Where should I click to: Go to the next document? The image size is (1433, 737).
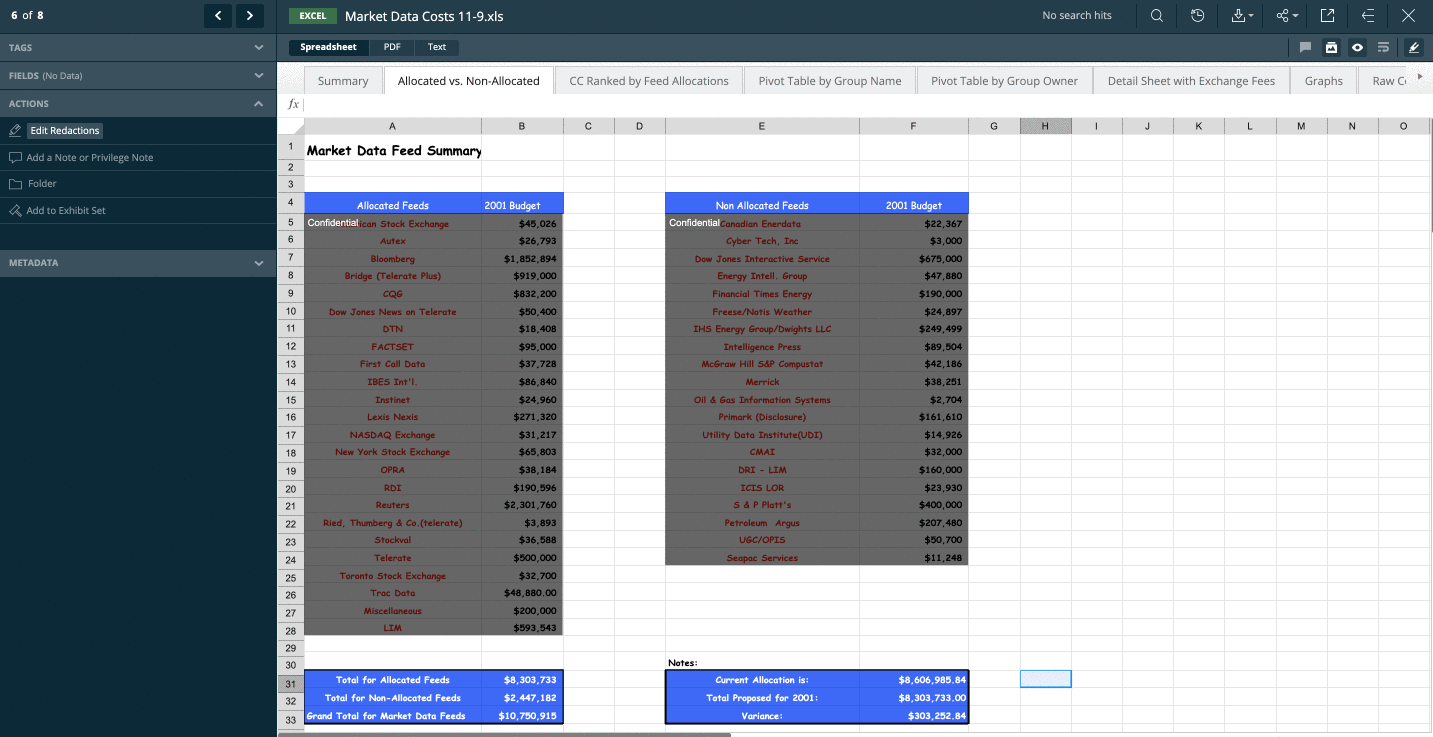(249, 15)
